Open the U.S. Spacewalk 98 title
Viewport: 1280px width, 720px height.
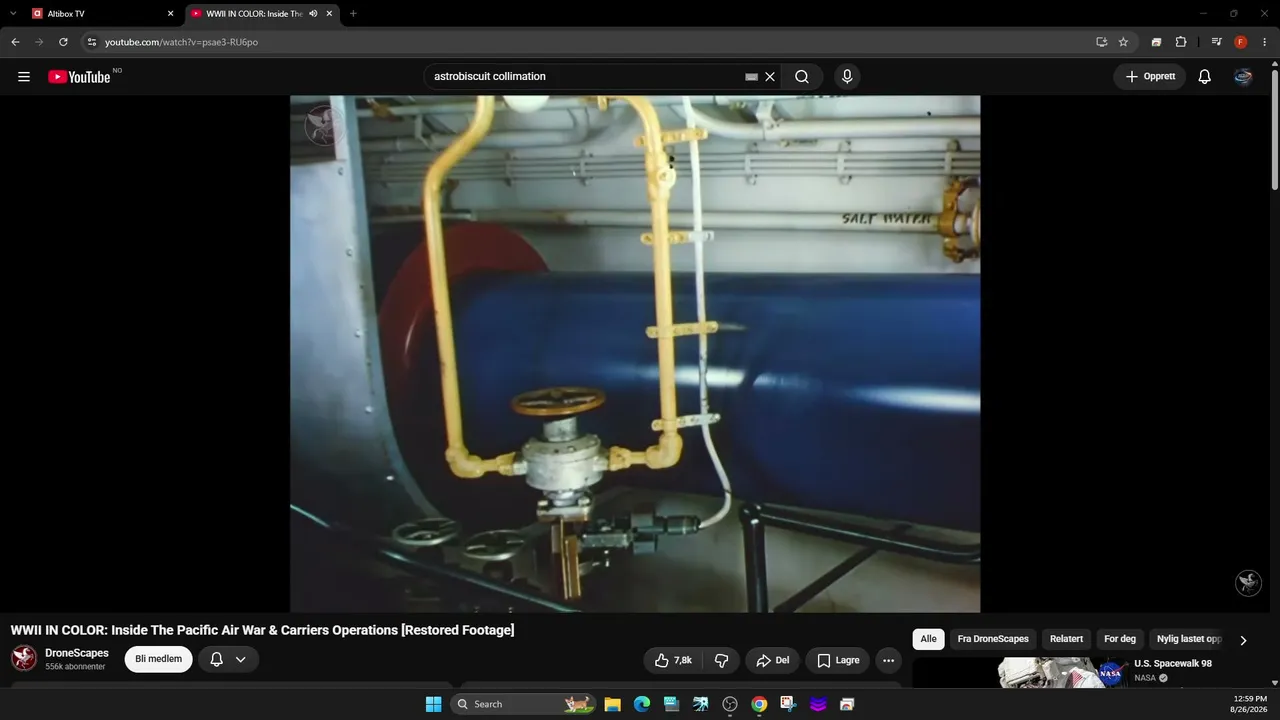[x=1173, y=664]
